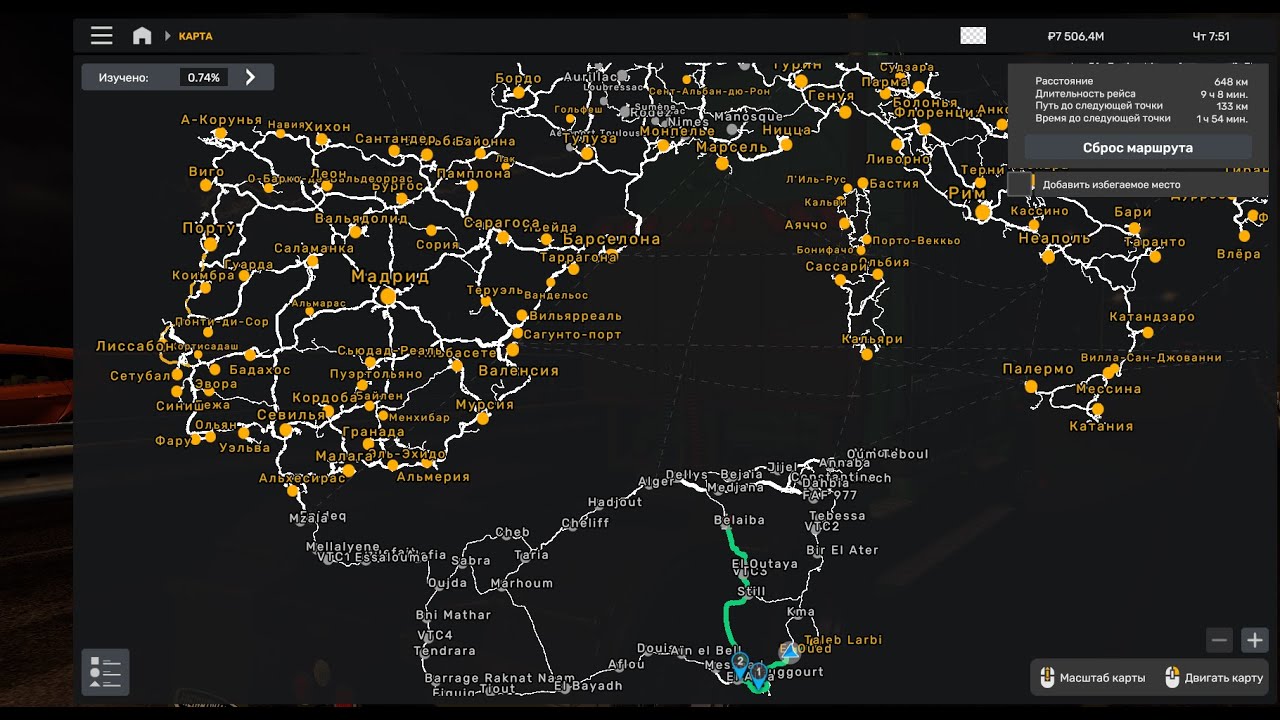The width and height of the screenshot is (1280, 720).
Task: Click the Альмерия map label
Action: click(433, 477)
